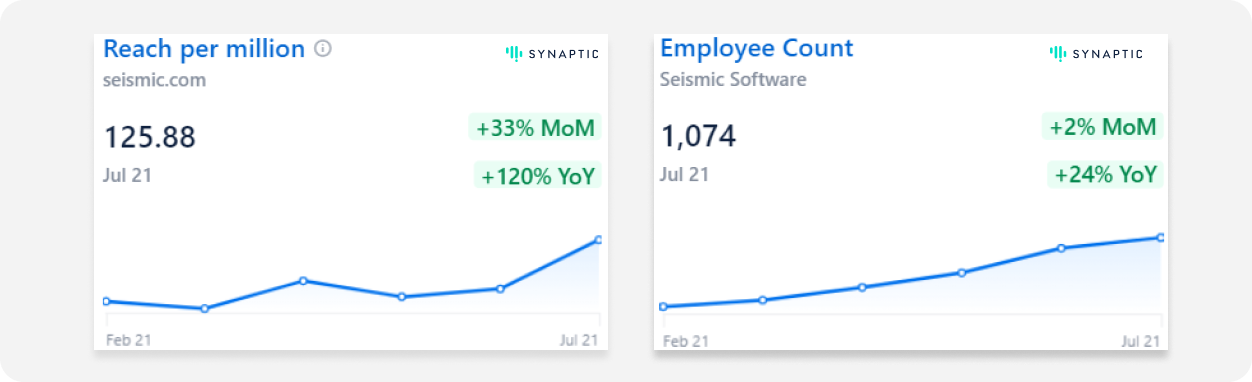The width and height of the screenshot is (1252, 382).
Task: Select last data point on Reach chart
Action: click(x=598, y=240)
